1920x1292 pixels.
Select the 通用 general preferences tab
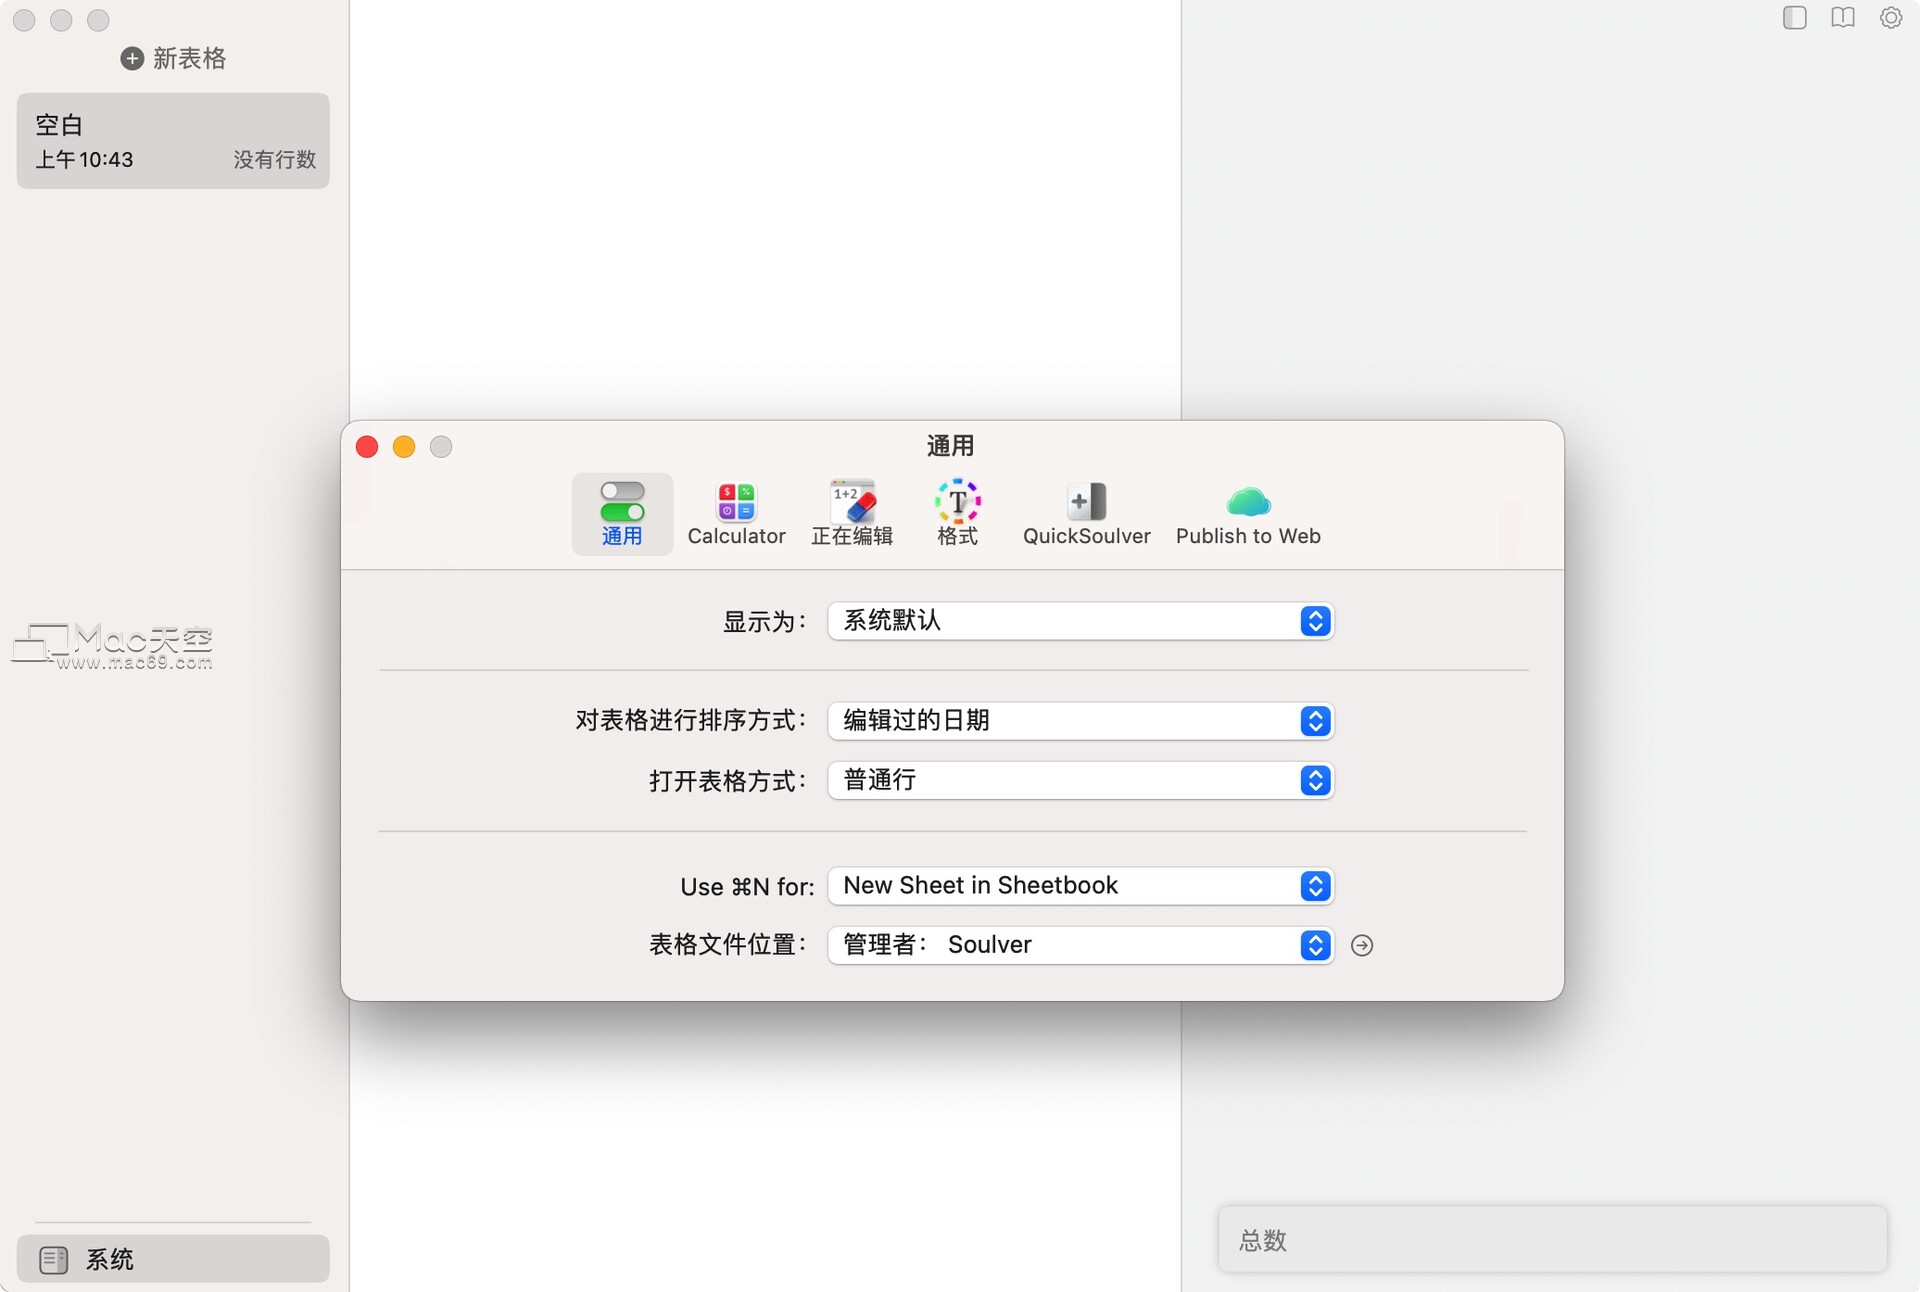point(621,514)
